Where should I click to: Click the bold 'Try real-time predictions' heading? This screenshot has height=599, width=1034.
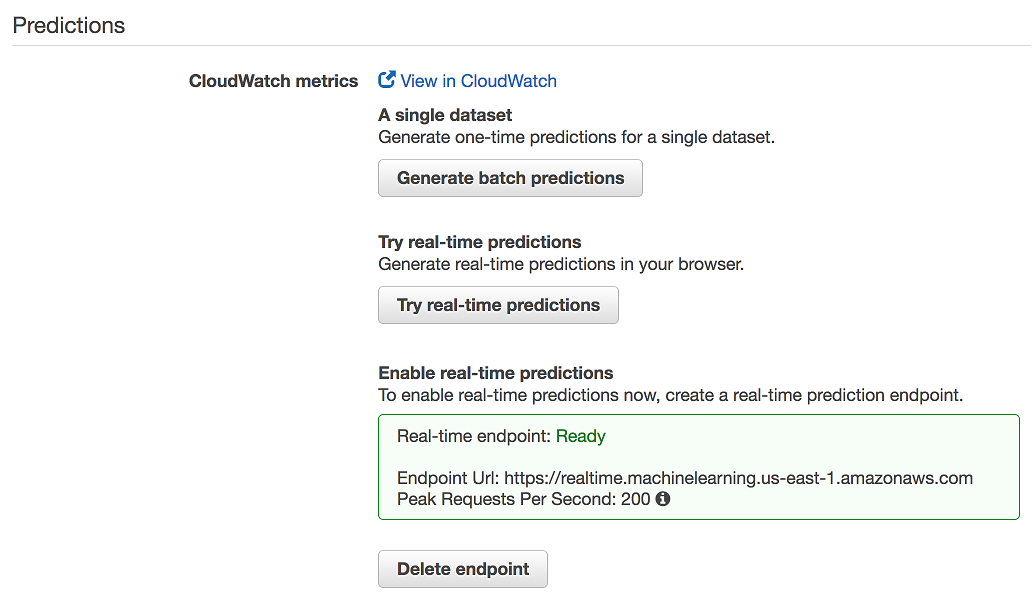(x=479, y=242)
